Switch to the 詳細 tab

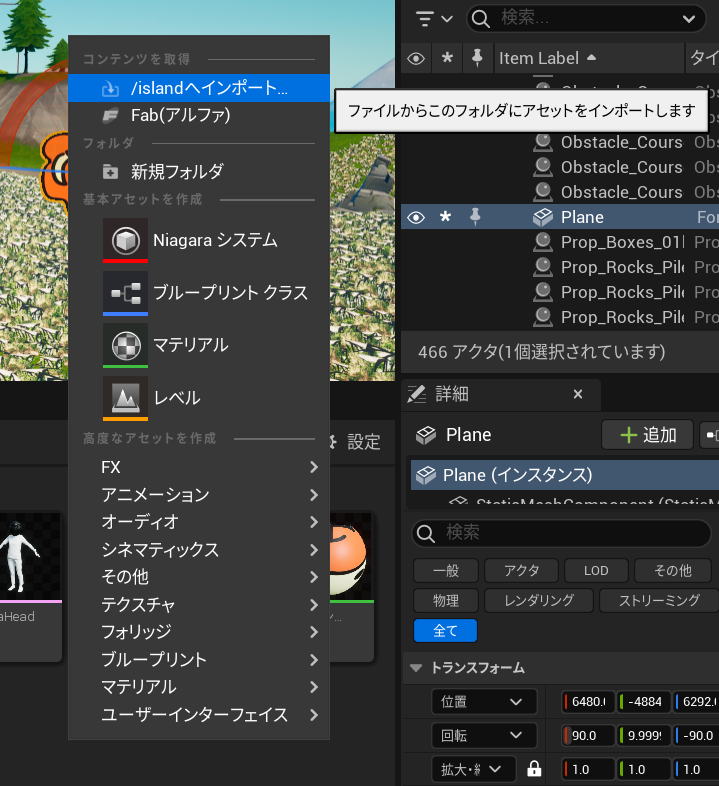pyautogui.click(x=452, y=395)
